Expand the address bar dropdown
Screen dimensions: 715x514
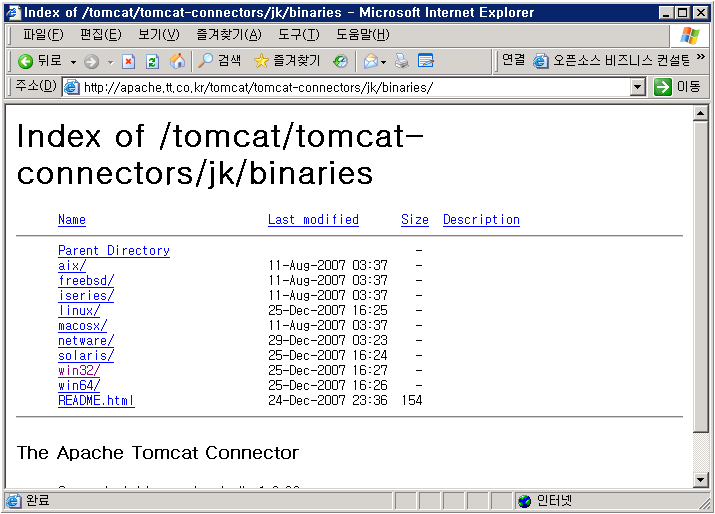pyautogui.click(x=638, y=87)
